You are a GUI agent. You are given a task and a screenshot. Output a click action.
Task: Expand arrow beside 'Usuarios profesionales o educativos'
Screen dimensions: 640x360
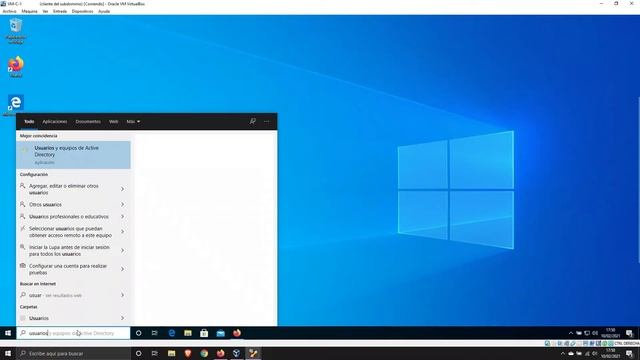(x=122, y=216)
